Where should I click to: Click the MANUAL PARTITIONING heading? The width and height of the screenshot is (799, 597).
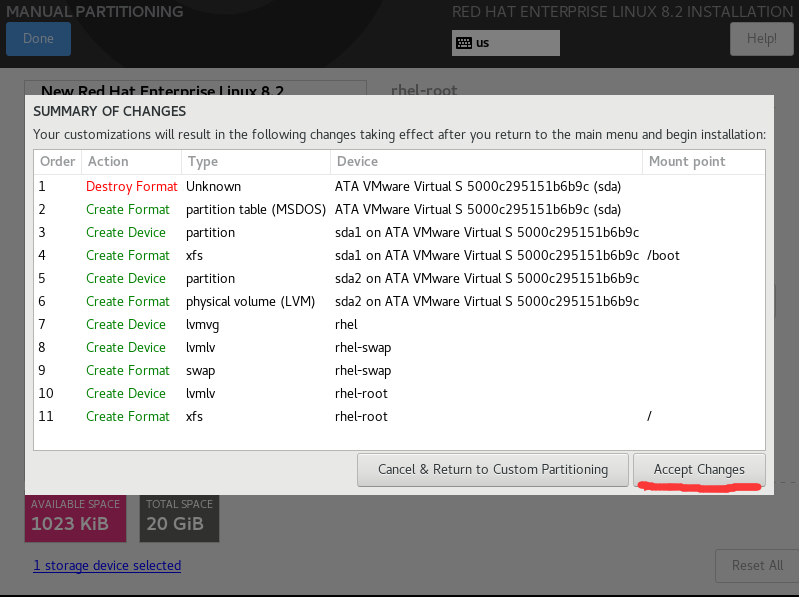pyautogui.click(x=94, y=11)
